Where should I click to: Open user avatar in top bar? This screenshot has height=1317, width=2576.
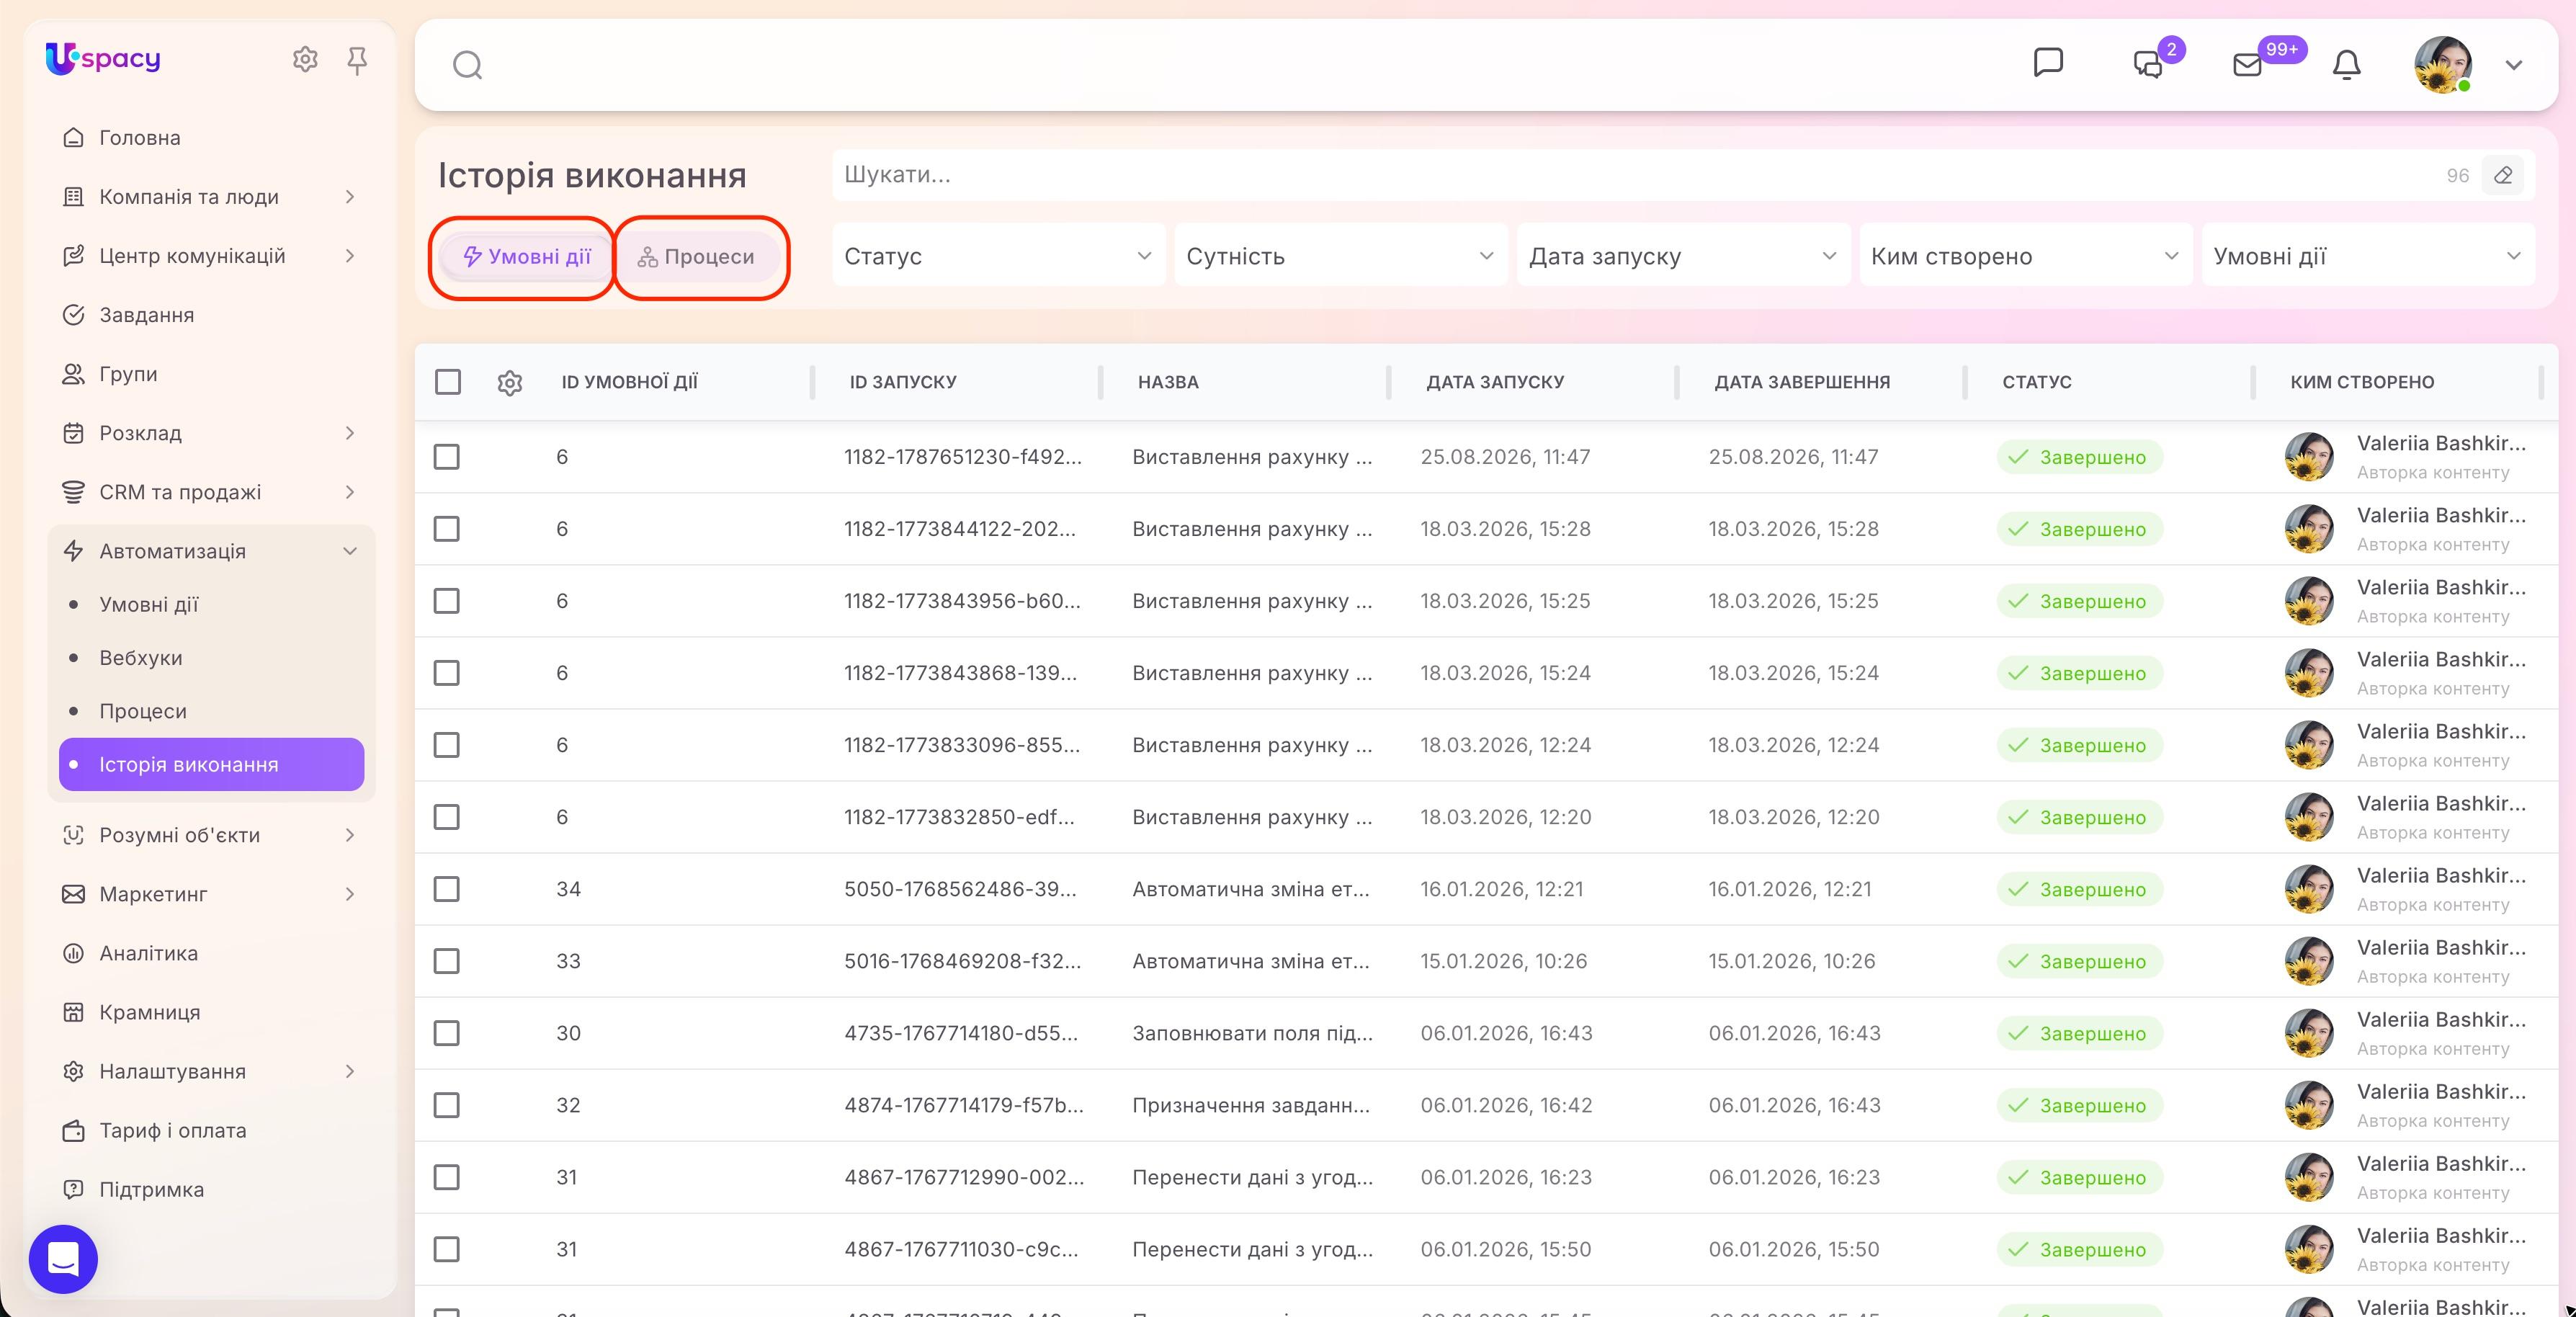(2442, 65)
